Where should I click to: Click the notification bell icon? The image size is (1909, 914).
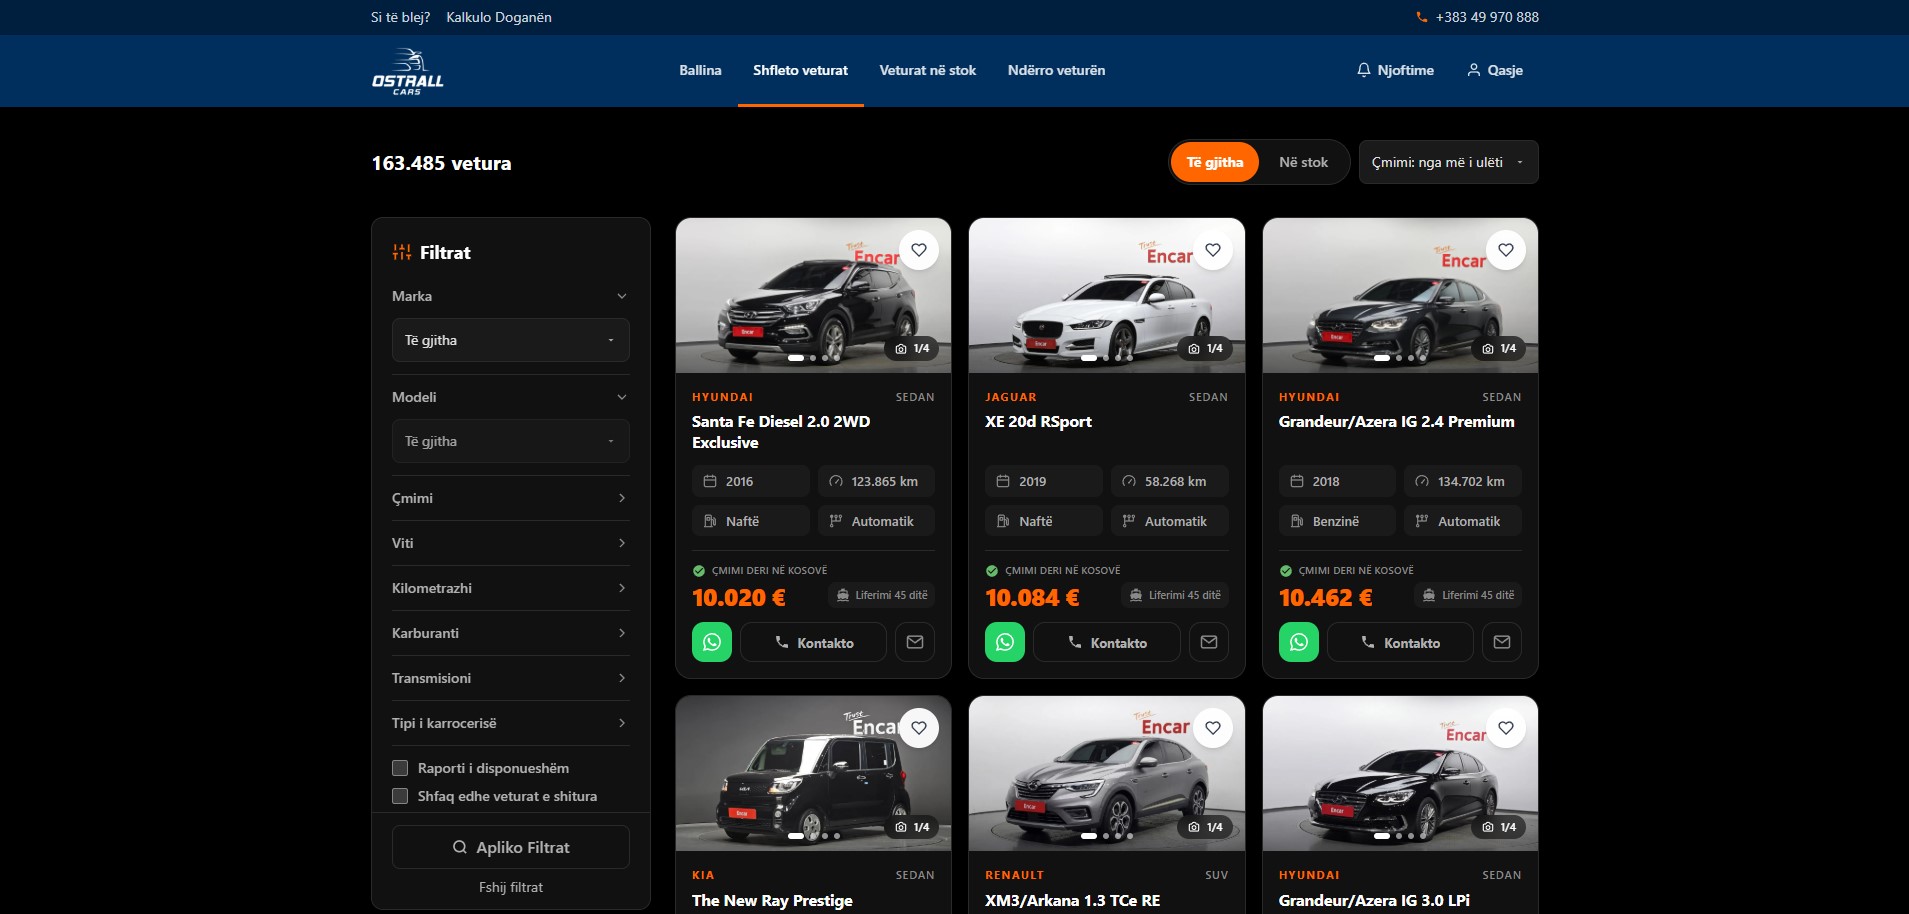click(1364, 70)
